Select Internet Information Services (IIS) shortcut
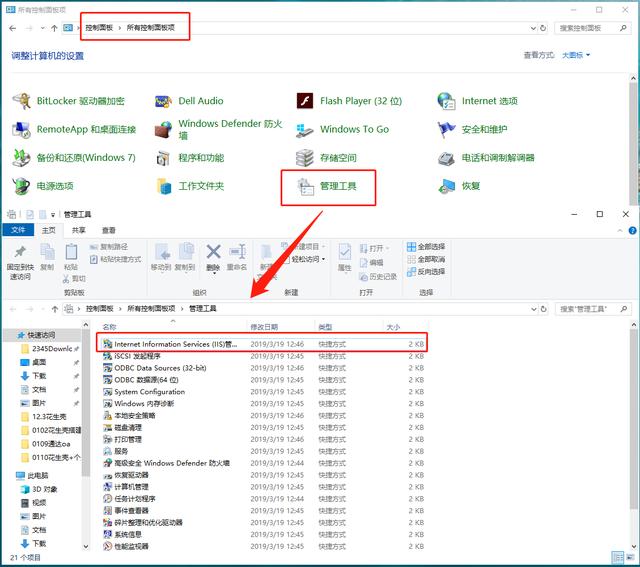640x567 pixels. [x=262, y=344]
